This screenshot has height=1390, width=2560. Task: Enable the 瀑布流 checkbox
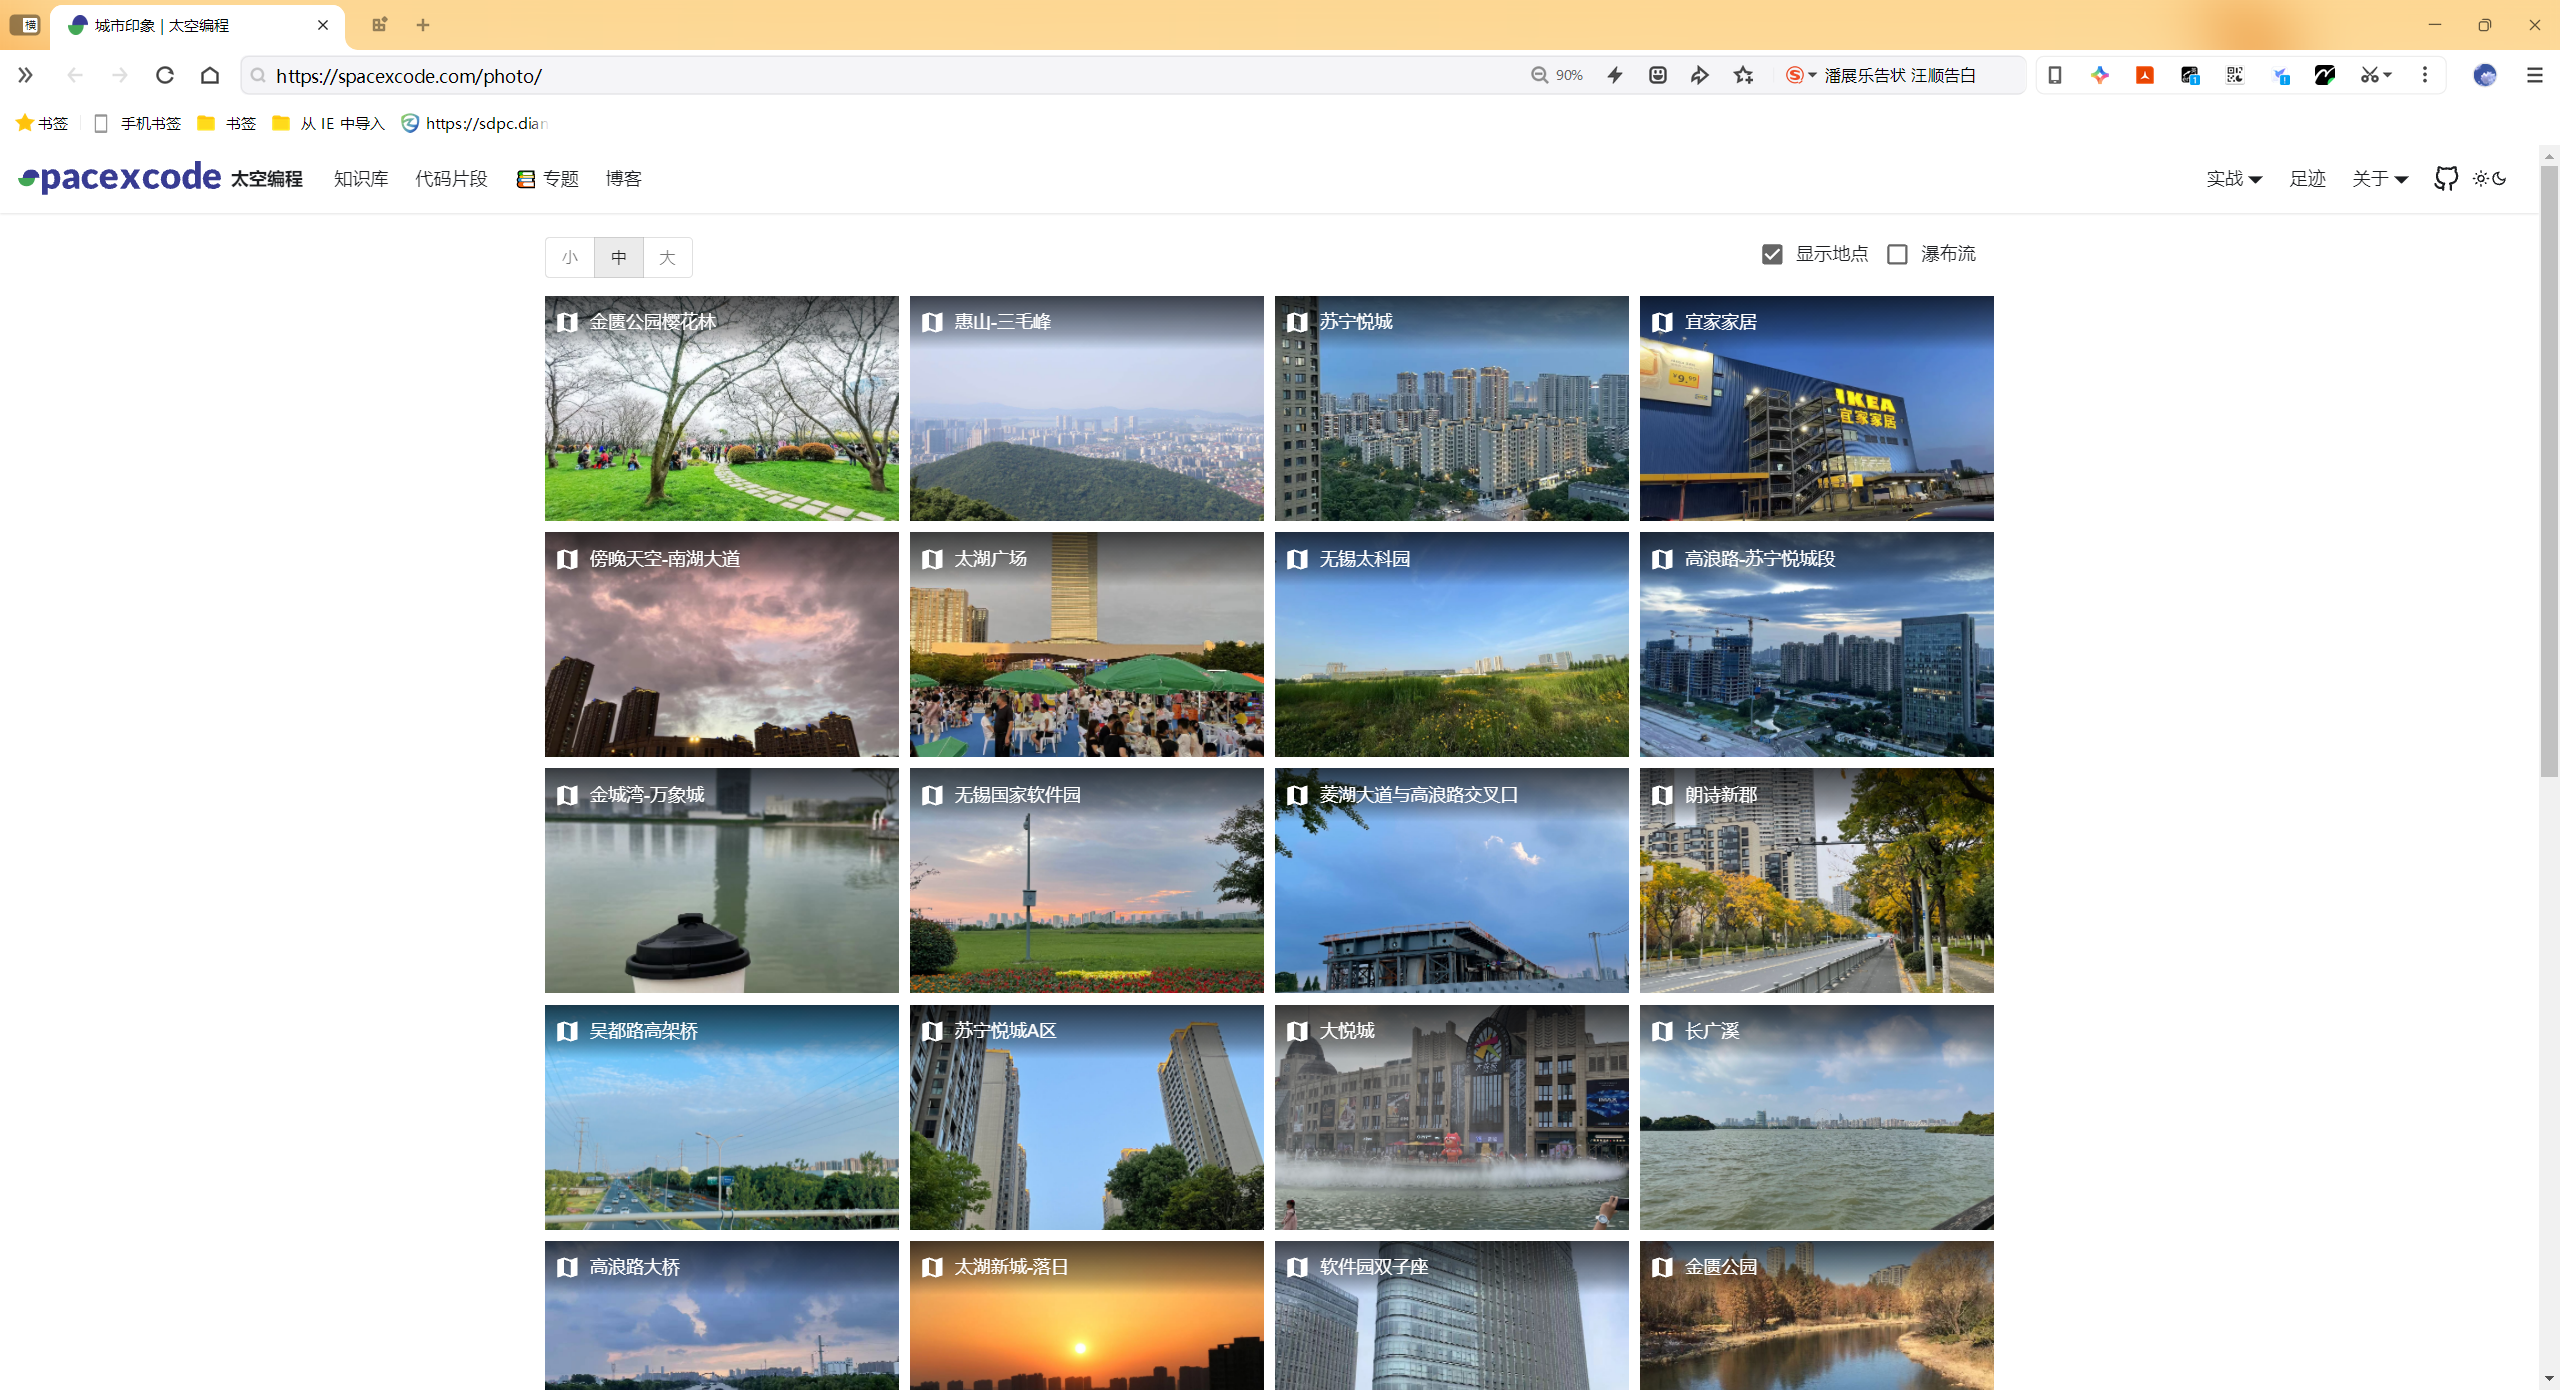1897,254
